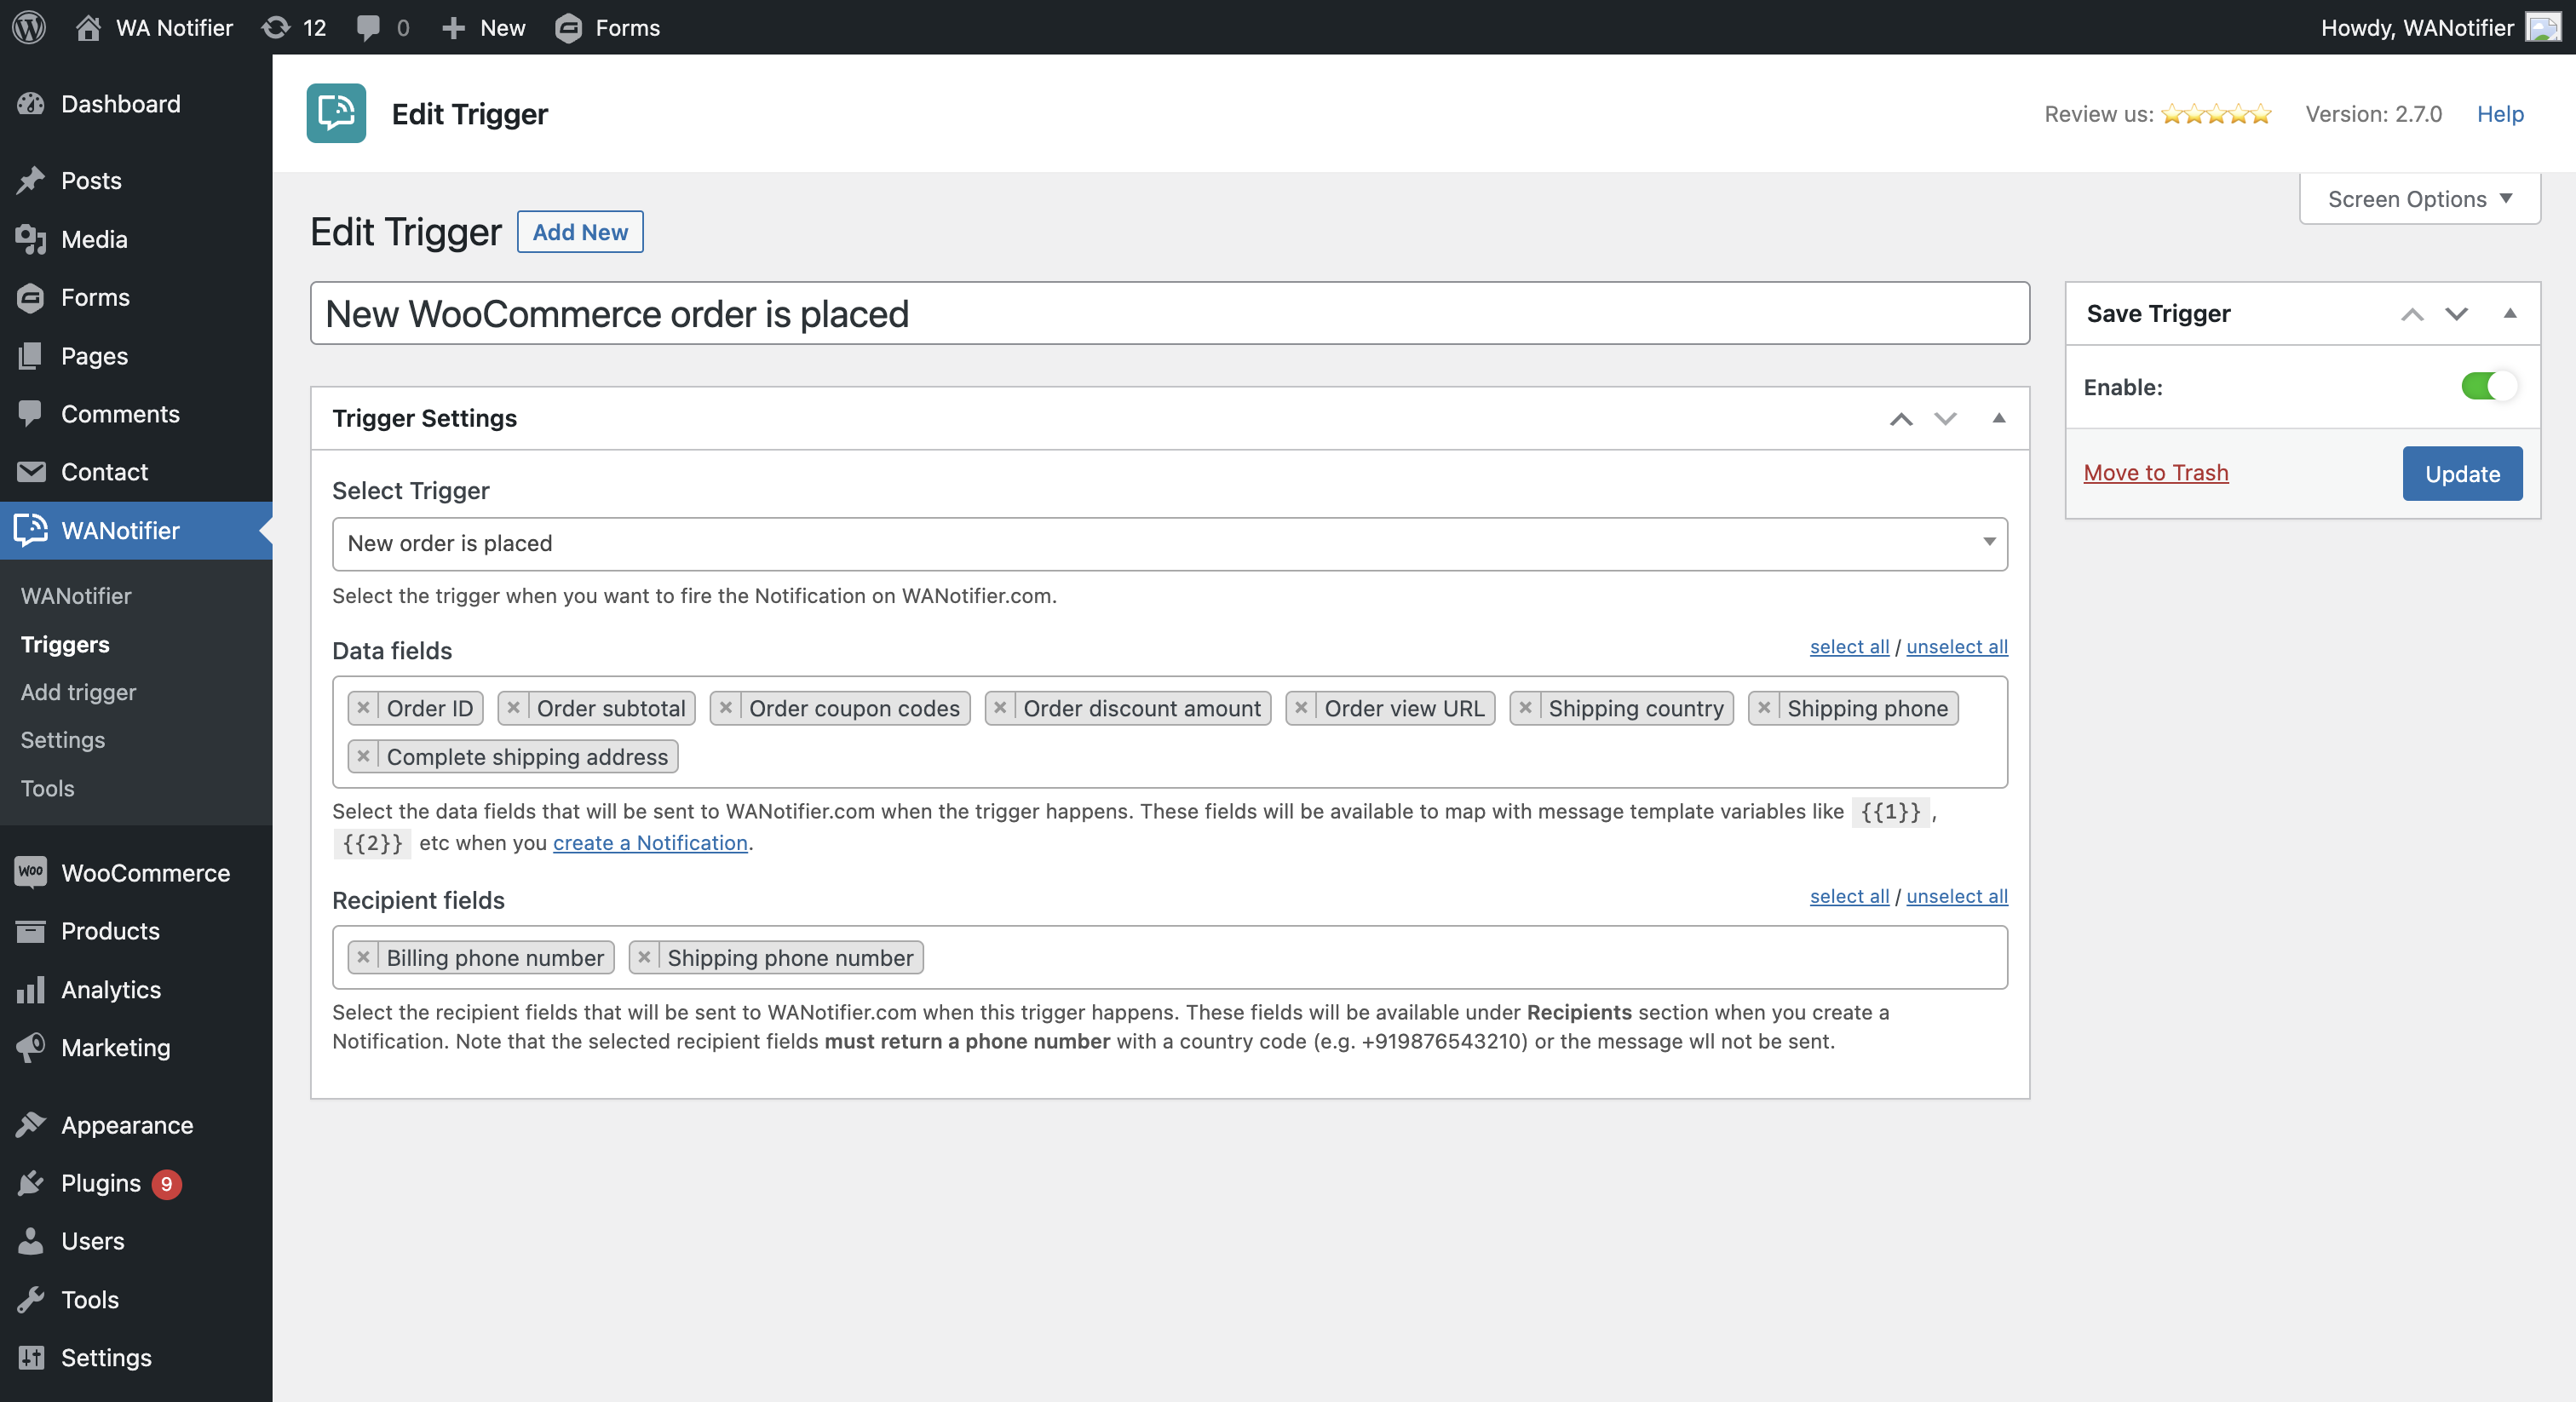Click the WANotifier logo beside Edit Trigger header

coord(336,113)
